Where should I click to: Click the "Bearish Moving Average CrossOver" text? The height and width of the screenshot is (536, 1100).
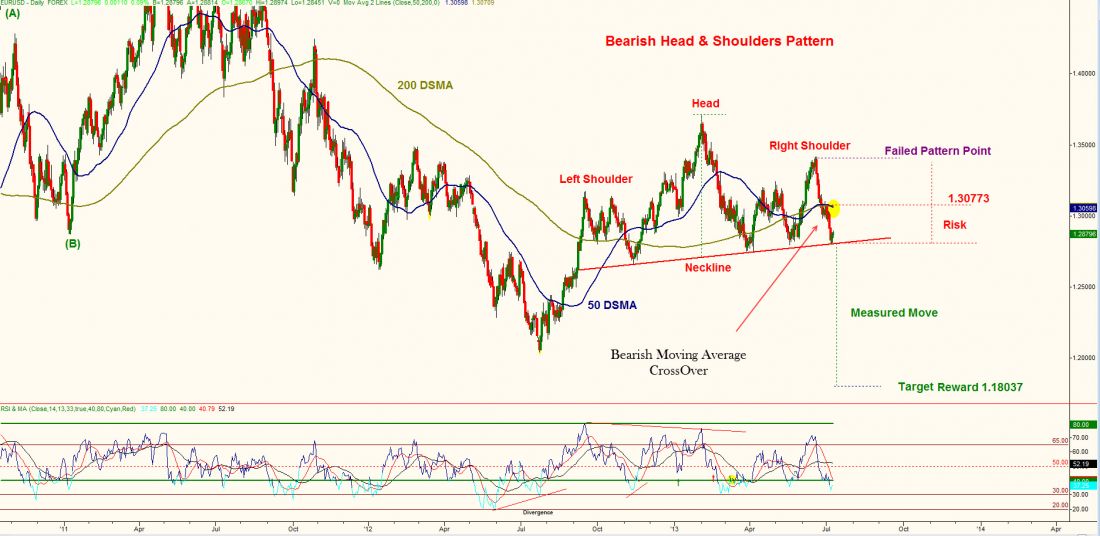pos(679,362)
